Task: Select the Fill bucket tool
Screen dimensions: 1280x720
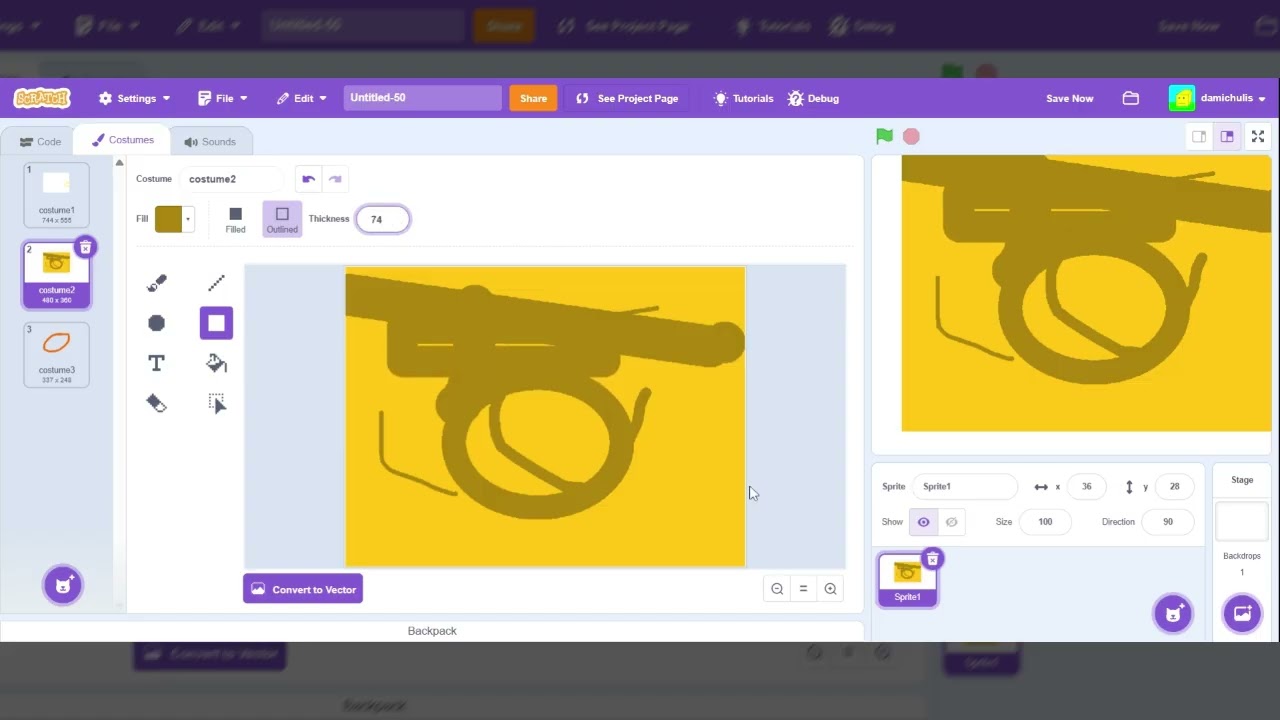Action: [216, 363]
